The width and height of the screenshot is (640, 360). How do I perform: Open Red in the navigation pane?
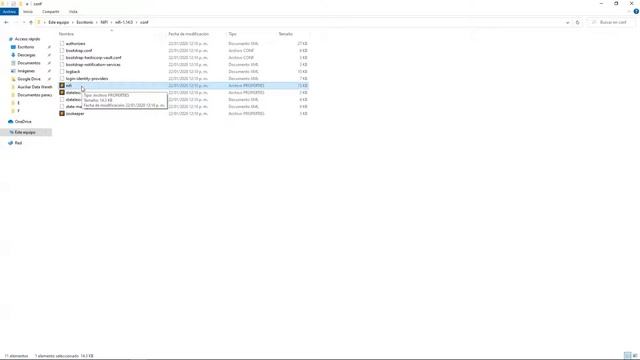[x=18, y=143]
